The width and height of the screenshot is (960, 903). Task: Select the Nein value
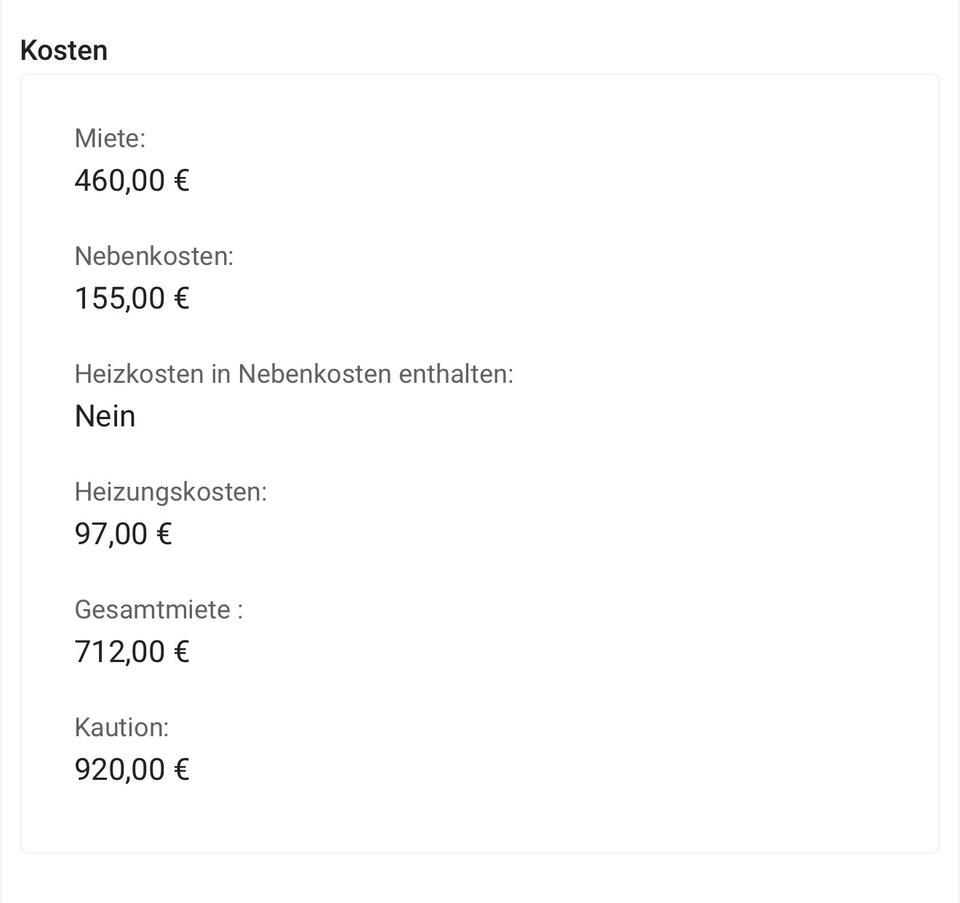[x=105, y=416]
